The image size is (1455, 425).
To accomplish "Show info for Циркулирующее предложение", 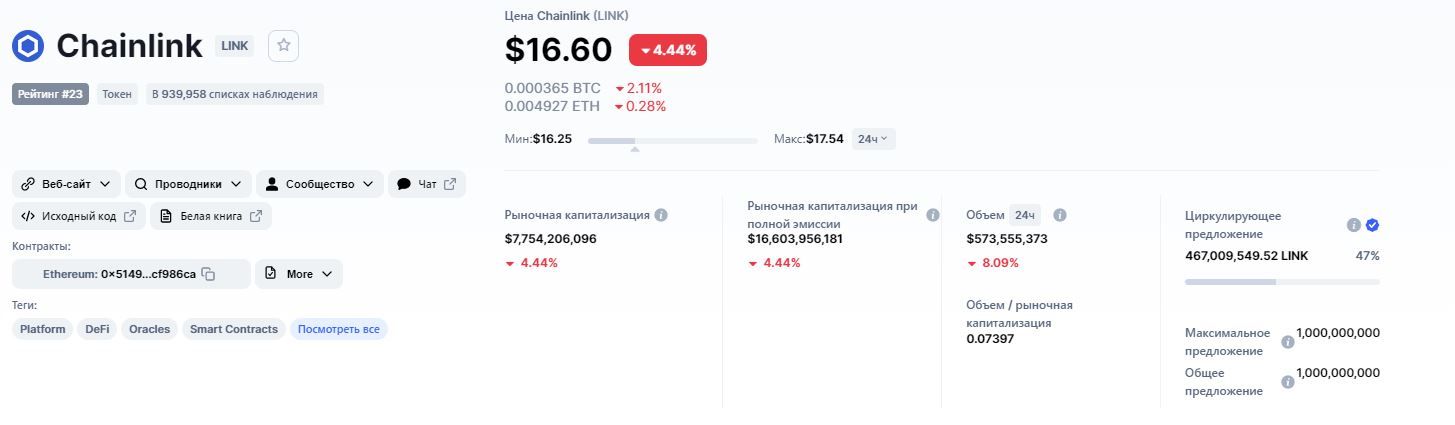I will 1353,225.
